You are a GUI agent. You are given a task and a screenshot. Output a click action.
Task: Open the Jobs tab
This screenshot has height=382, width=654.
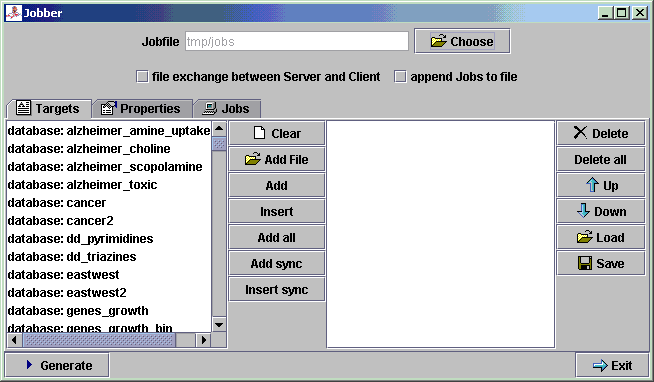pyautogui.click(x=228, y=109)
